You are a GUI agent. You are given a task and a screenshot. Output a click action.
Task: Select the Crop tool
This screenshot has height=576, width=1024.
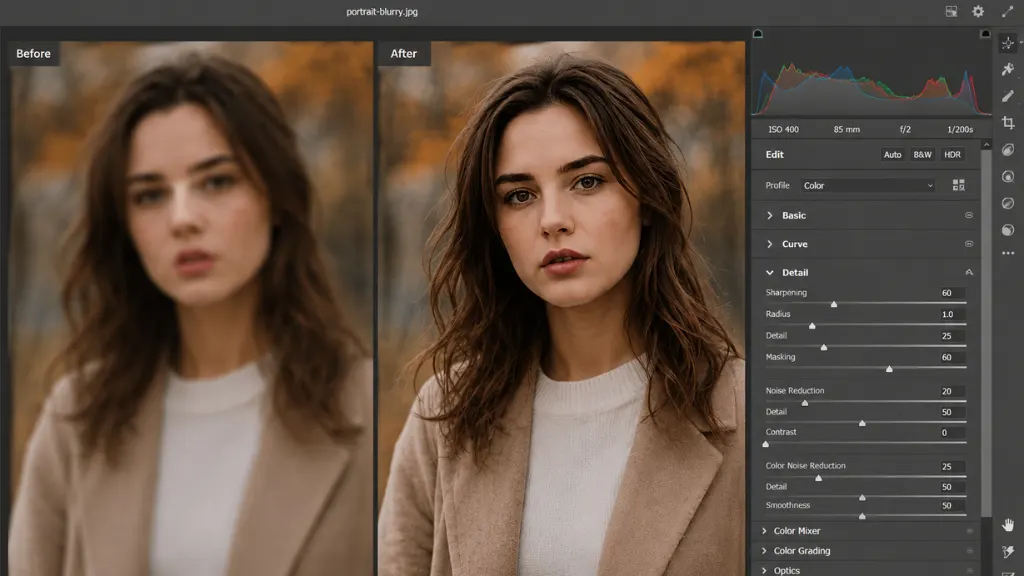(1008, 123)
